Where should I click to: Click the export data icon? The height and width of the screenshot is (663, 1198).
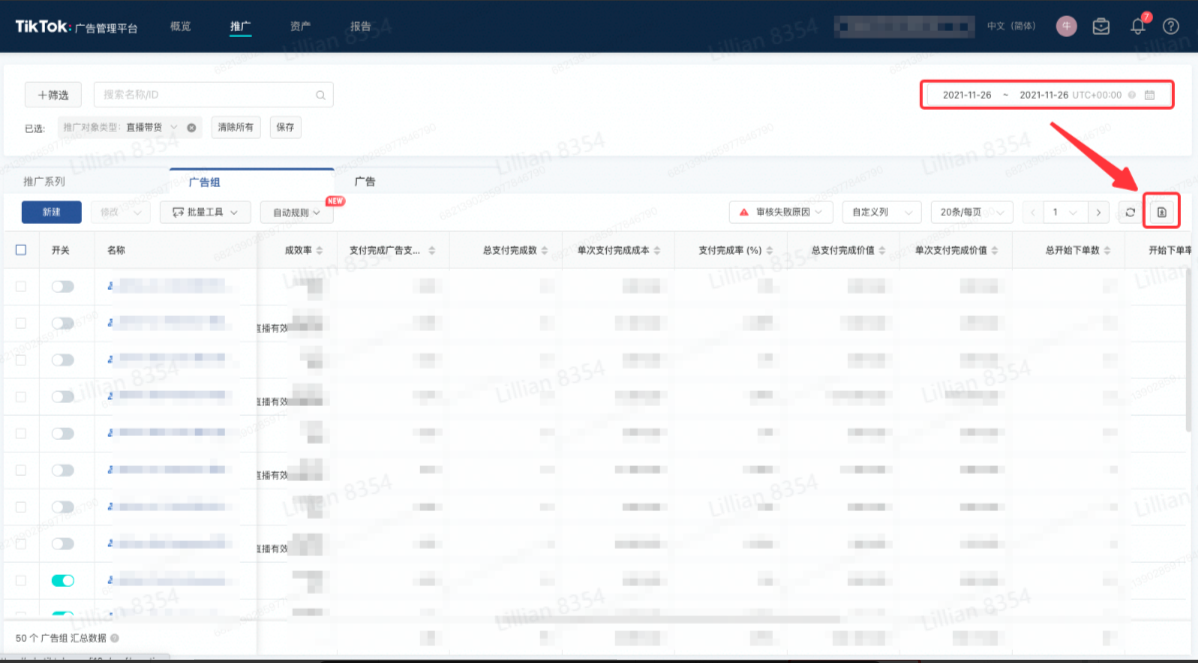pos(1162,212)
